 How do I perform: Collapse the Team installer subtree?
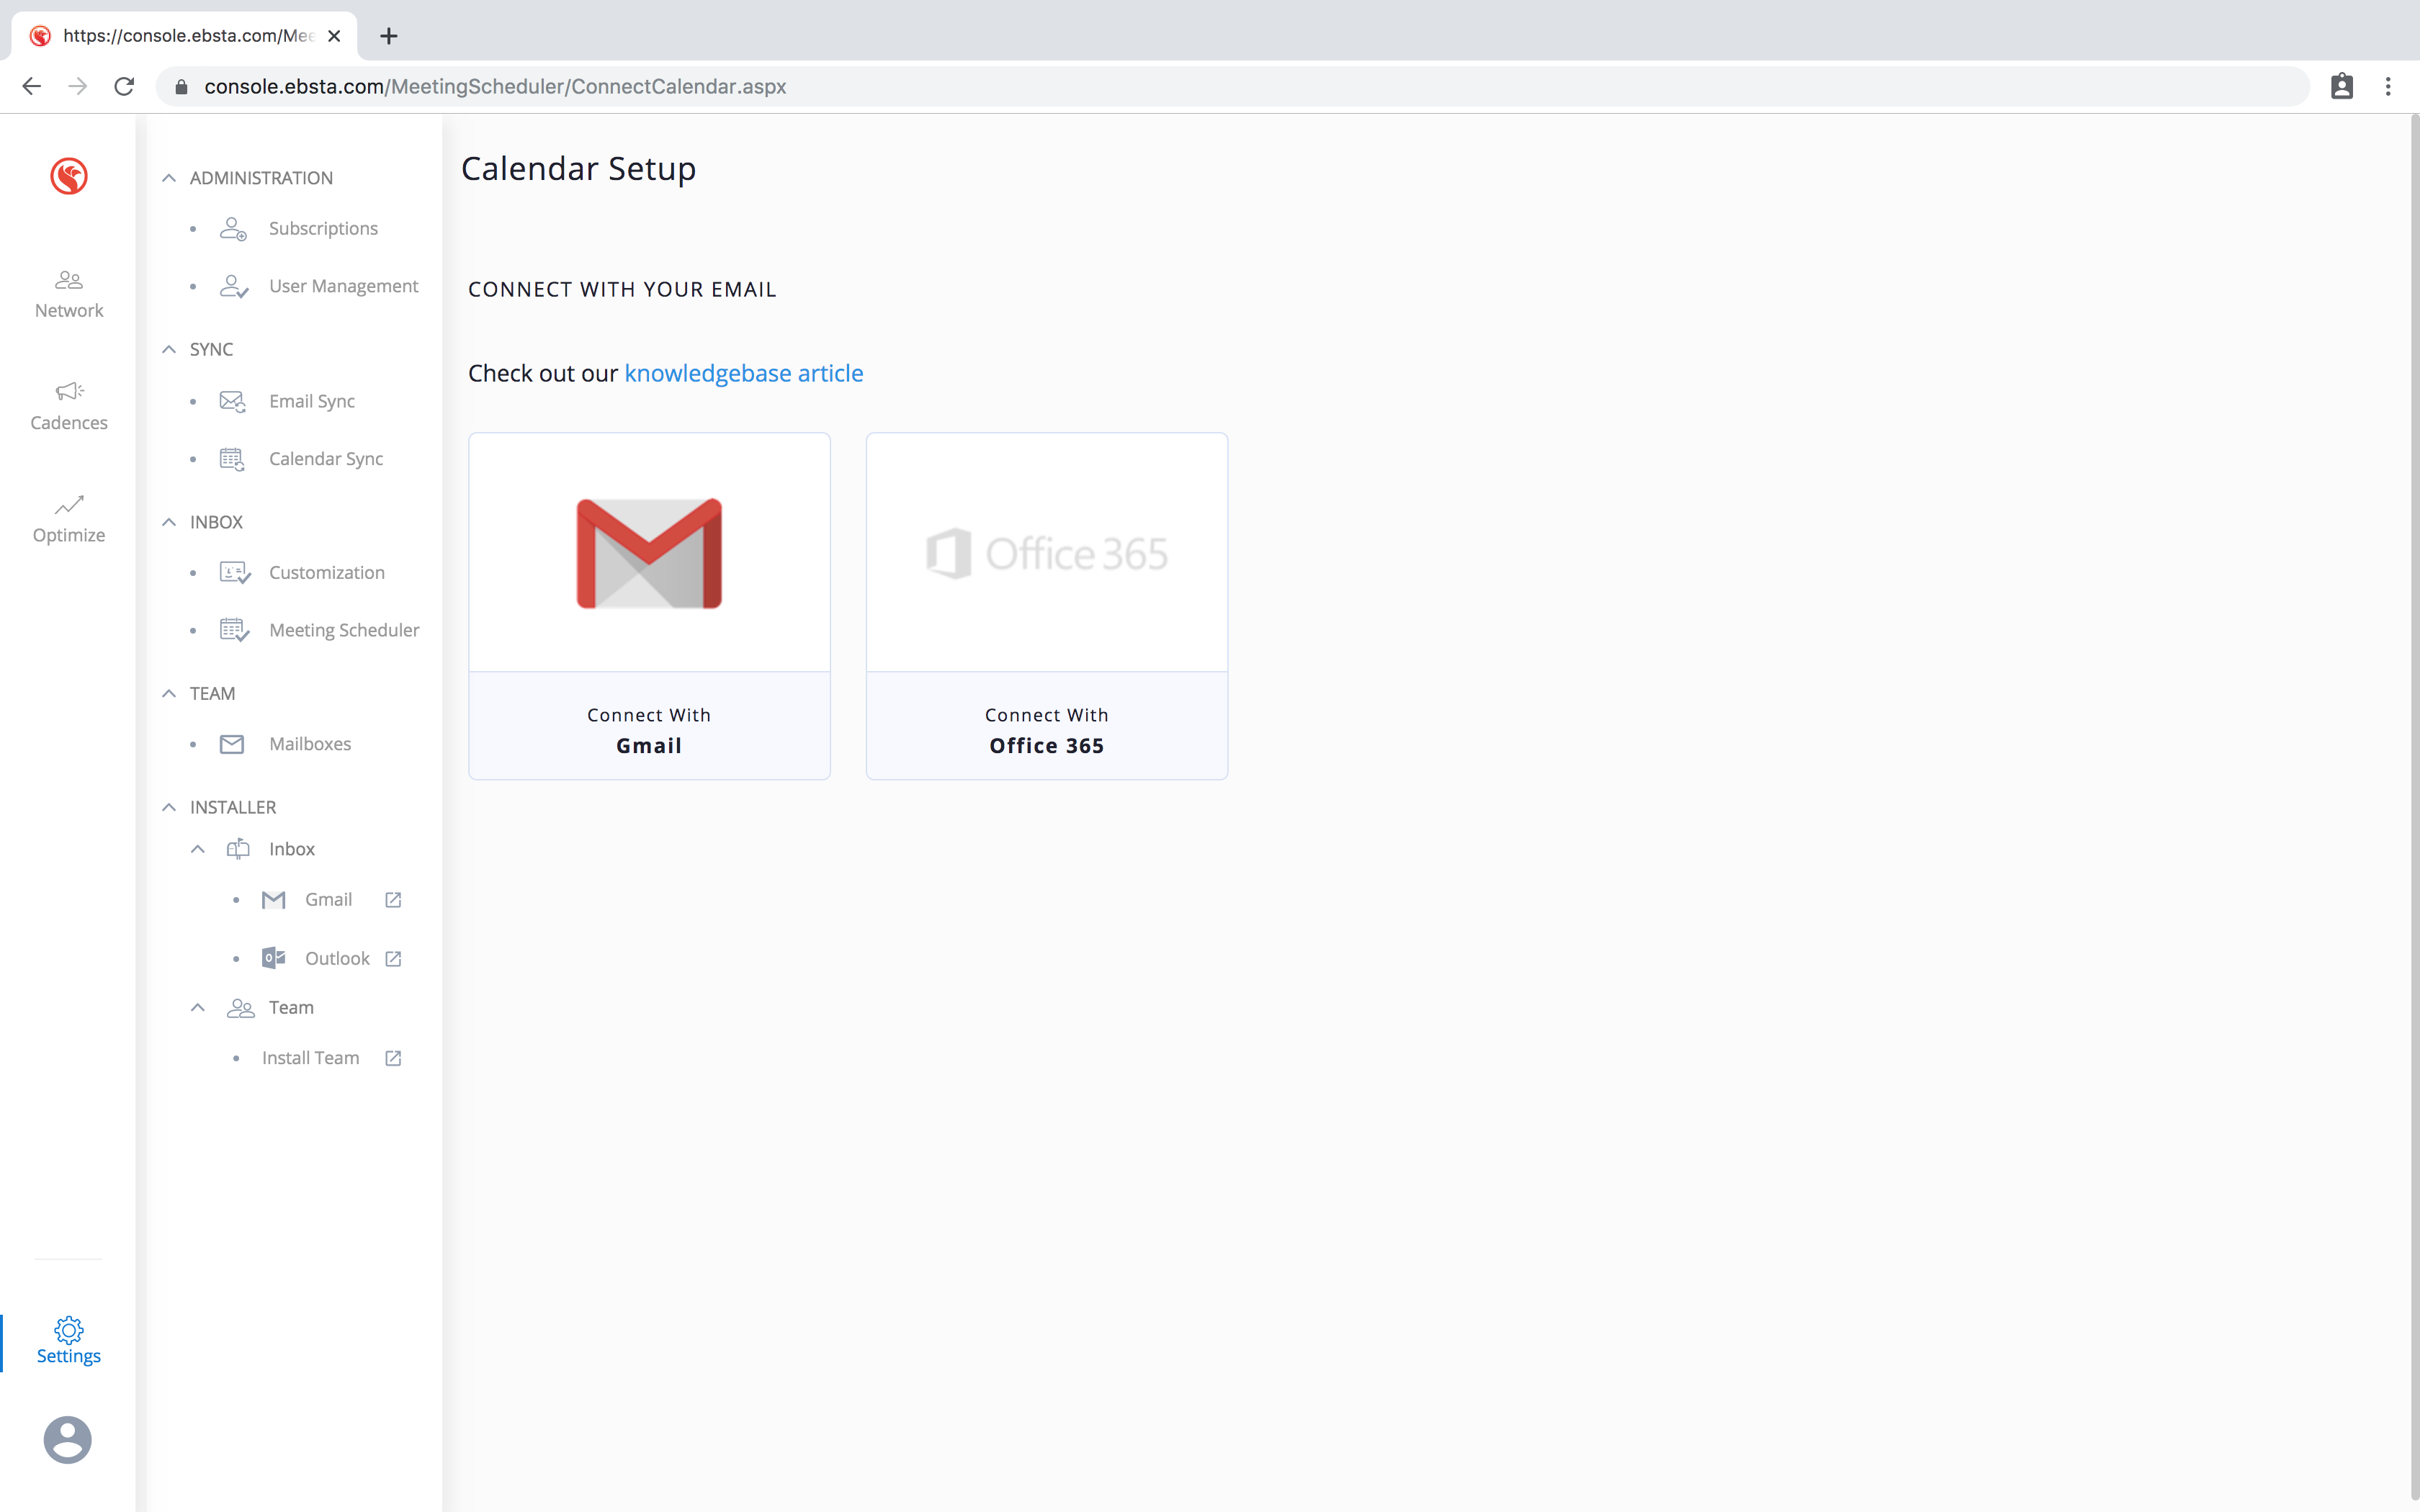tap(198, 1007)
